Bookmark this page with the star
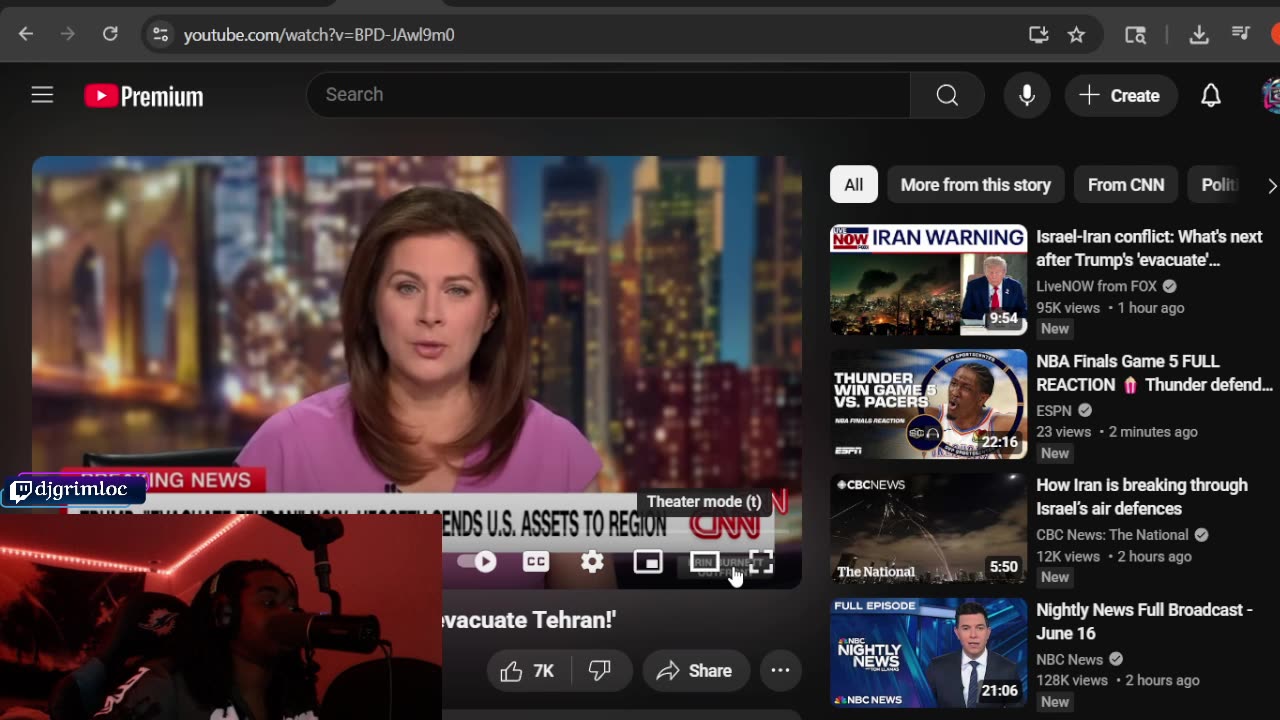1280x720 pixels. click(x=1076, y=35)
